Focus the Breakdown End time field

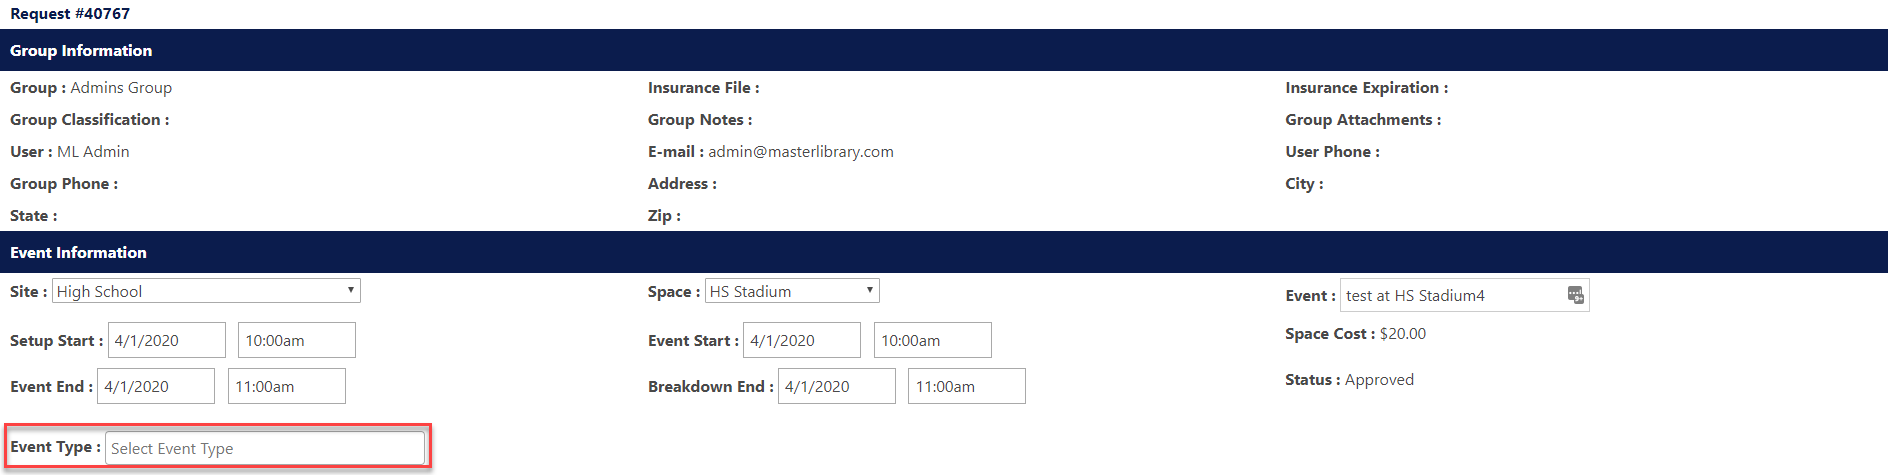(x=967, y=386)
